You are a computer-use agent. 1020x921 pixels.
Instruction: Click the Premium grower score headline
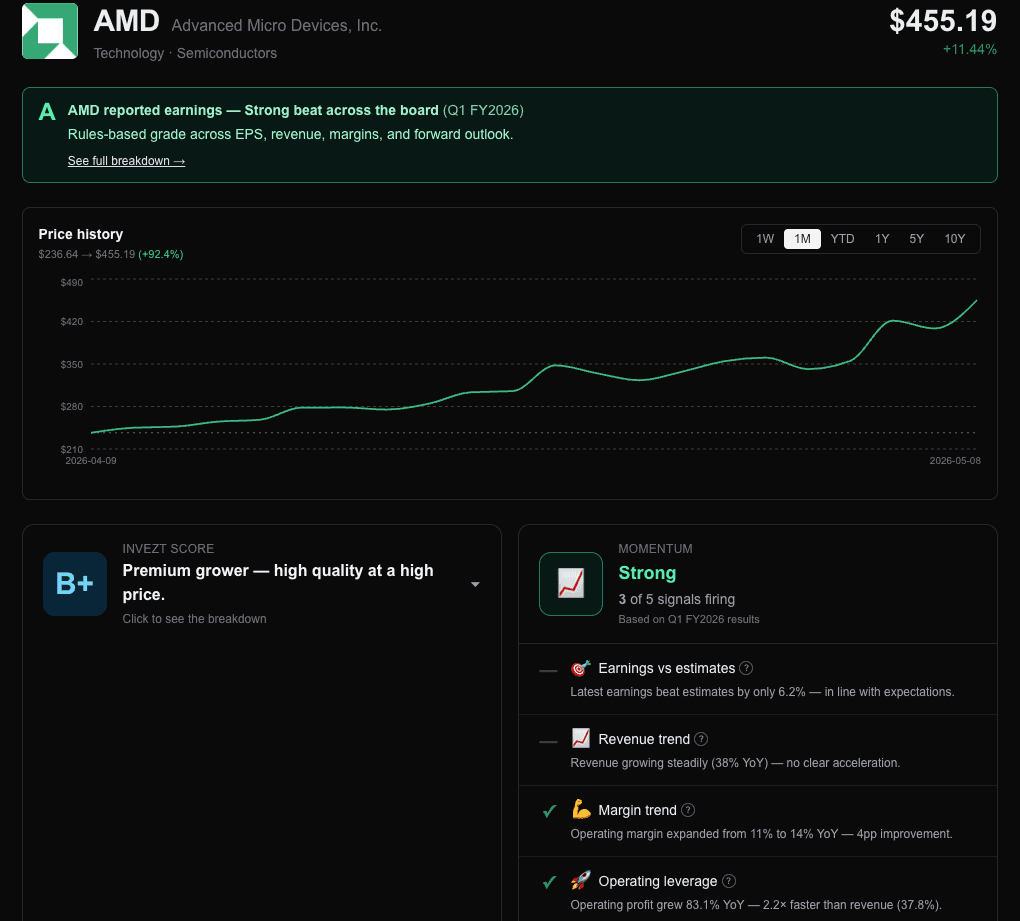(278, 582)
